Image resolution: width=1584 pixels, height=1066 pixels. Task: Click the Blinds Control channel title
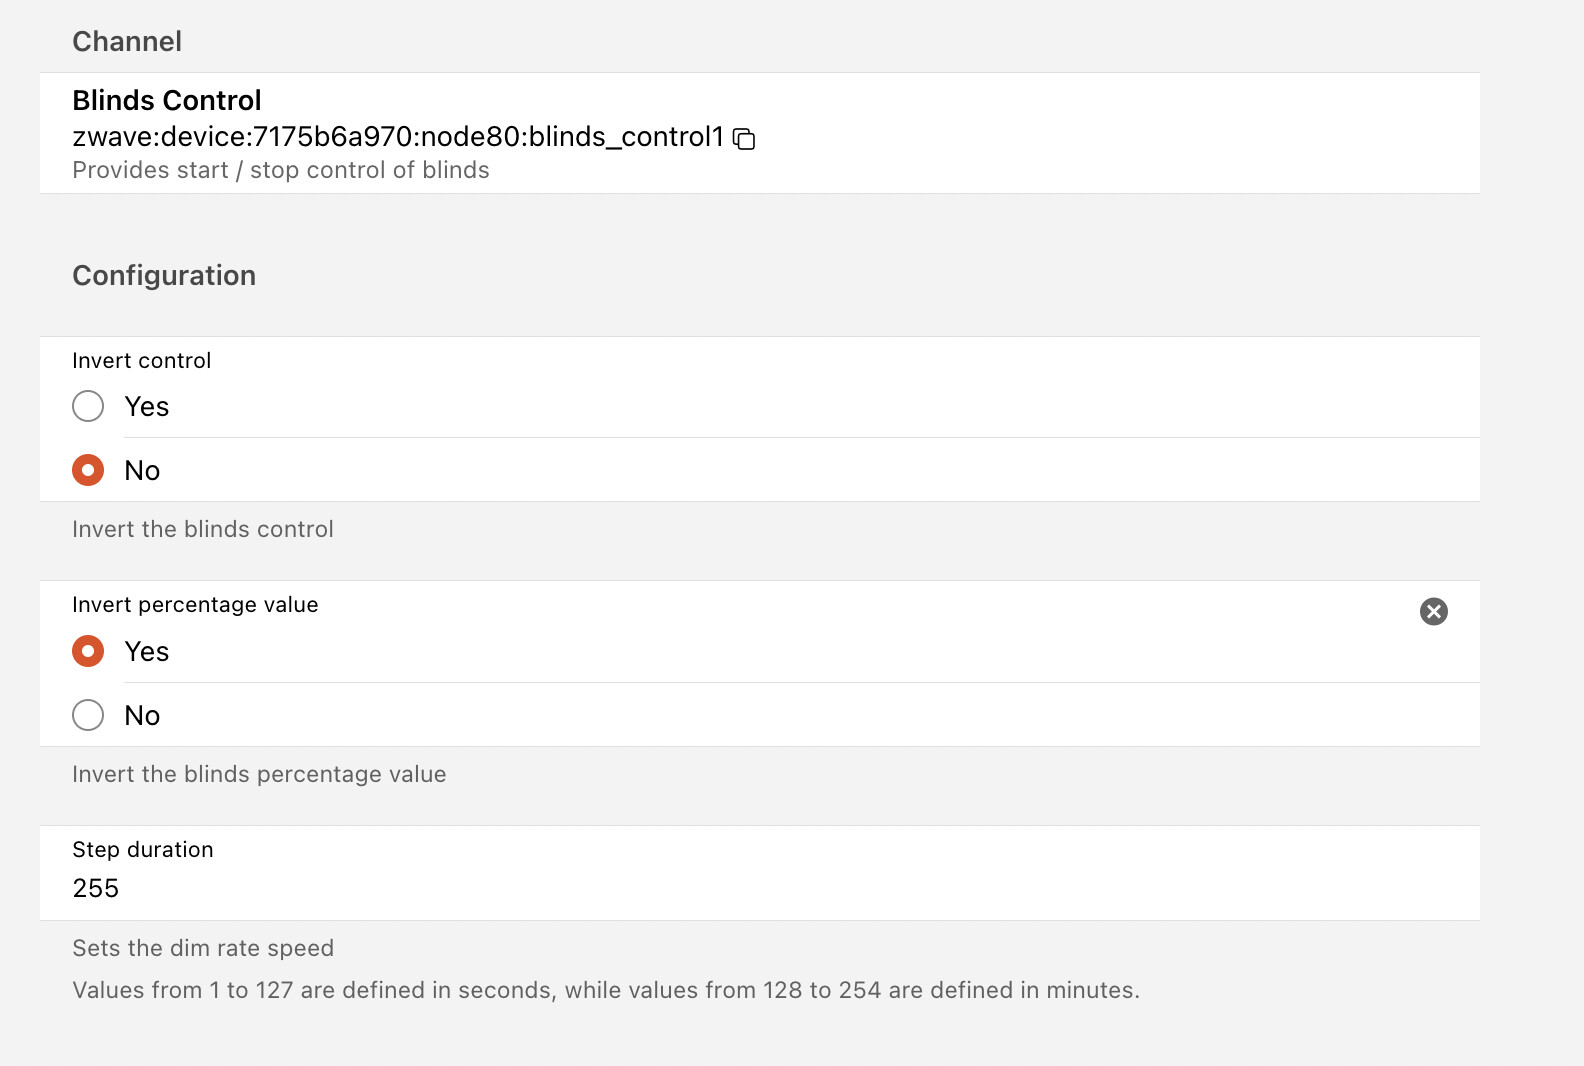pyautogui.click(x=166, y=100)
